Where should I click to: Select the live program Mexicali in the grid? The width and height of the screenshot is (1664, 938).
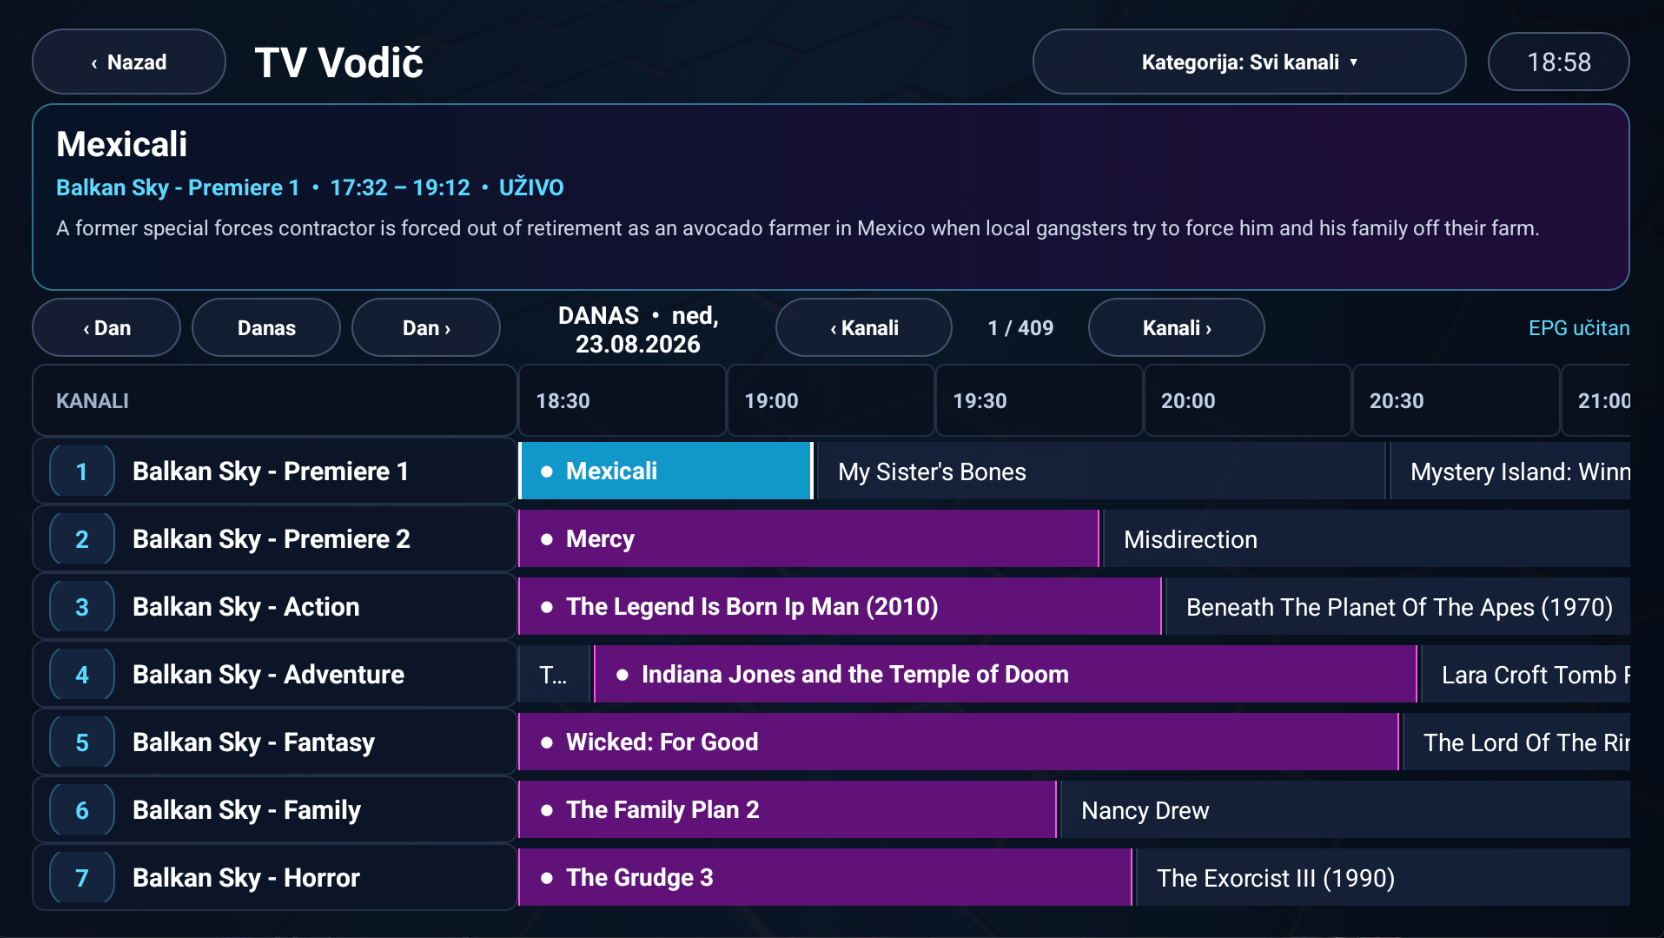pos(666,471)
